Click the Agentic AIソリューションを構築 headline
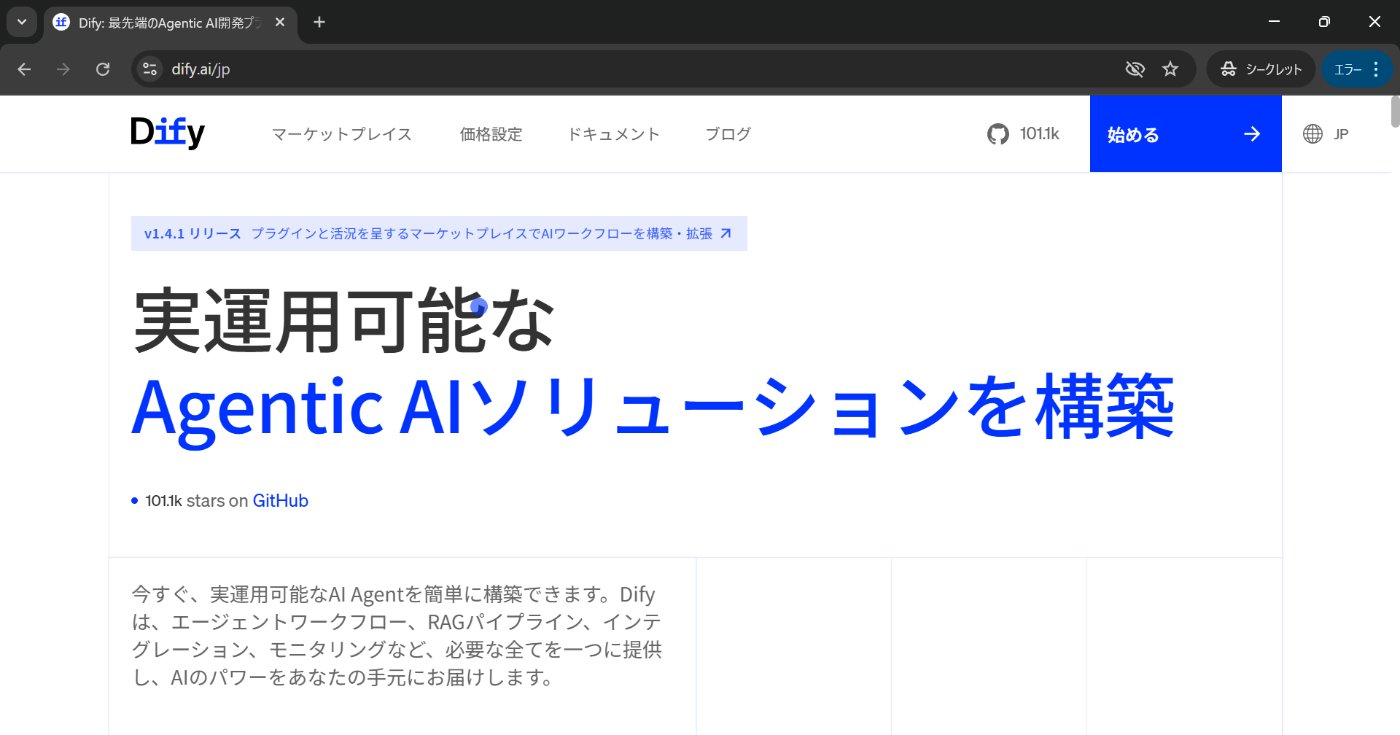Screen dimensions: 1400x735 point(653,406)
